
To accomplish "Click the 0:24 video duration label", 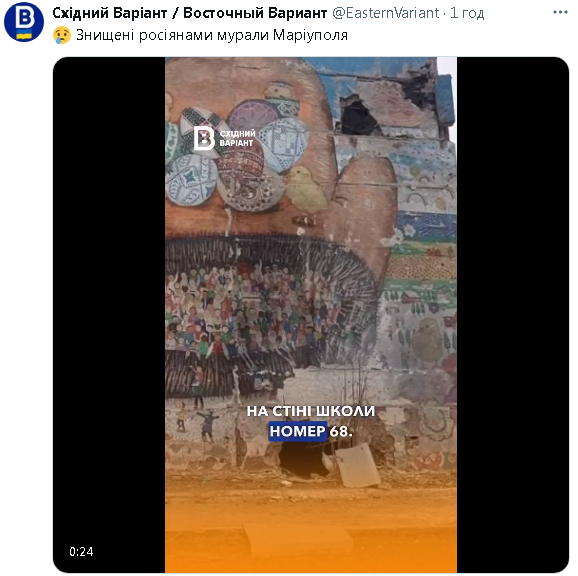I will click(x=81, y=551).
